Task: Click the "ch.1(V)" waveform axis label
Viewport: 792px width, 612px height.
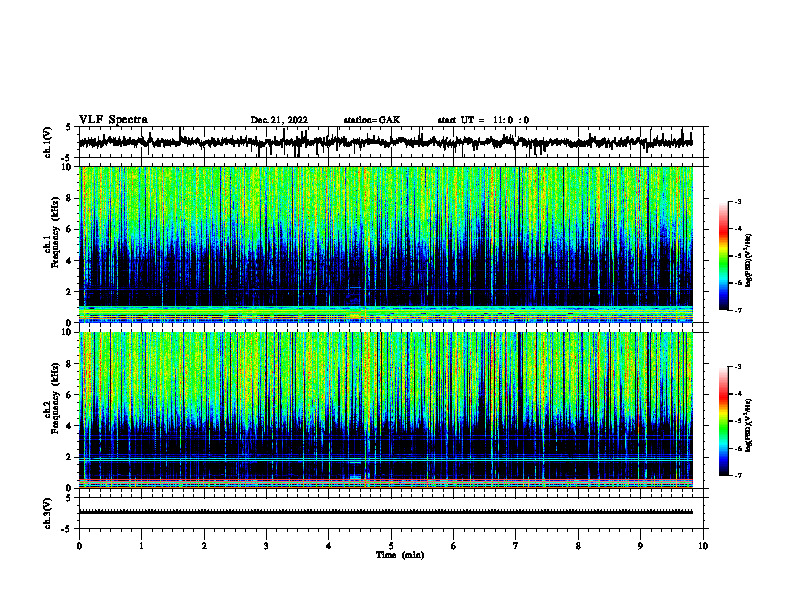Action: (x=48, y=142)
